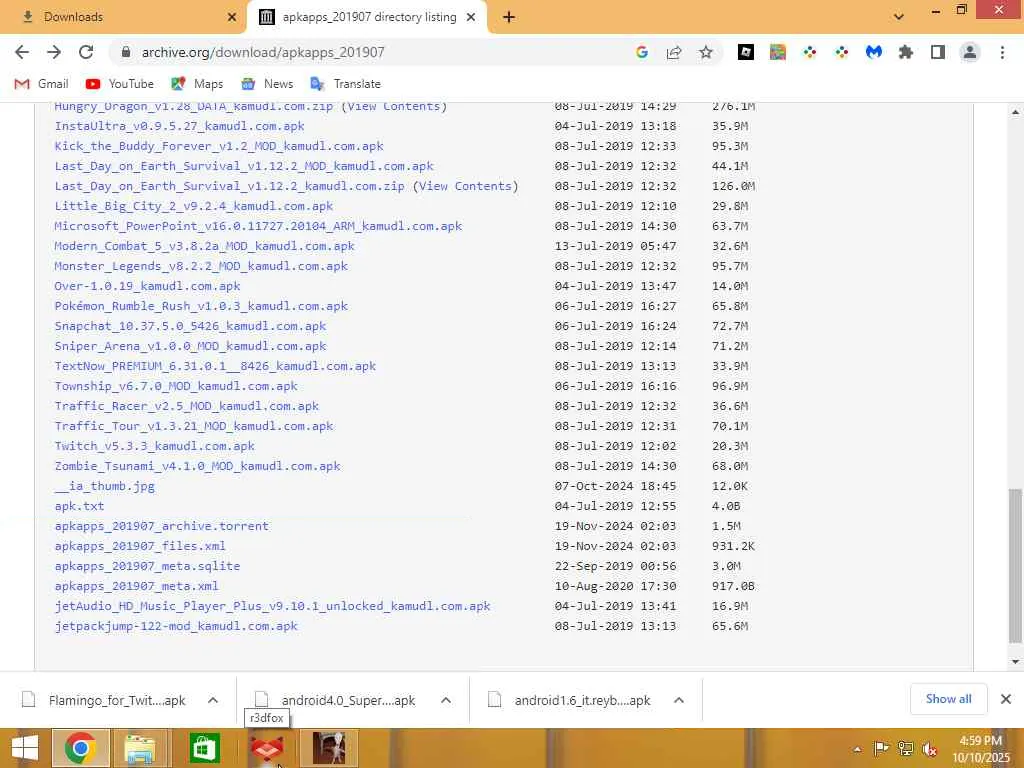
Task: Go forward to the next page
Action: (54, 52)
